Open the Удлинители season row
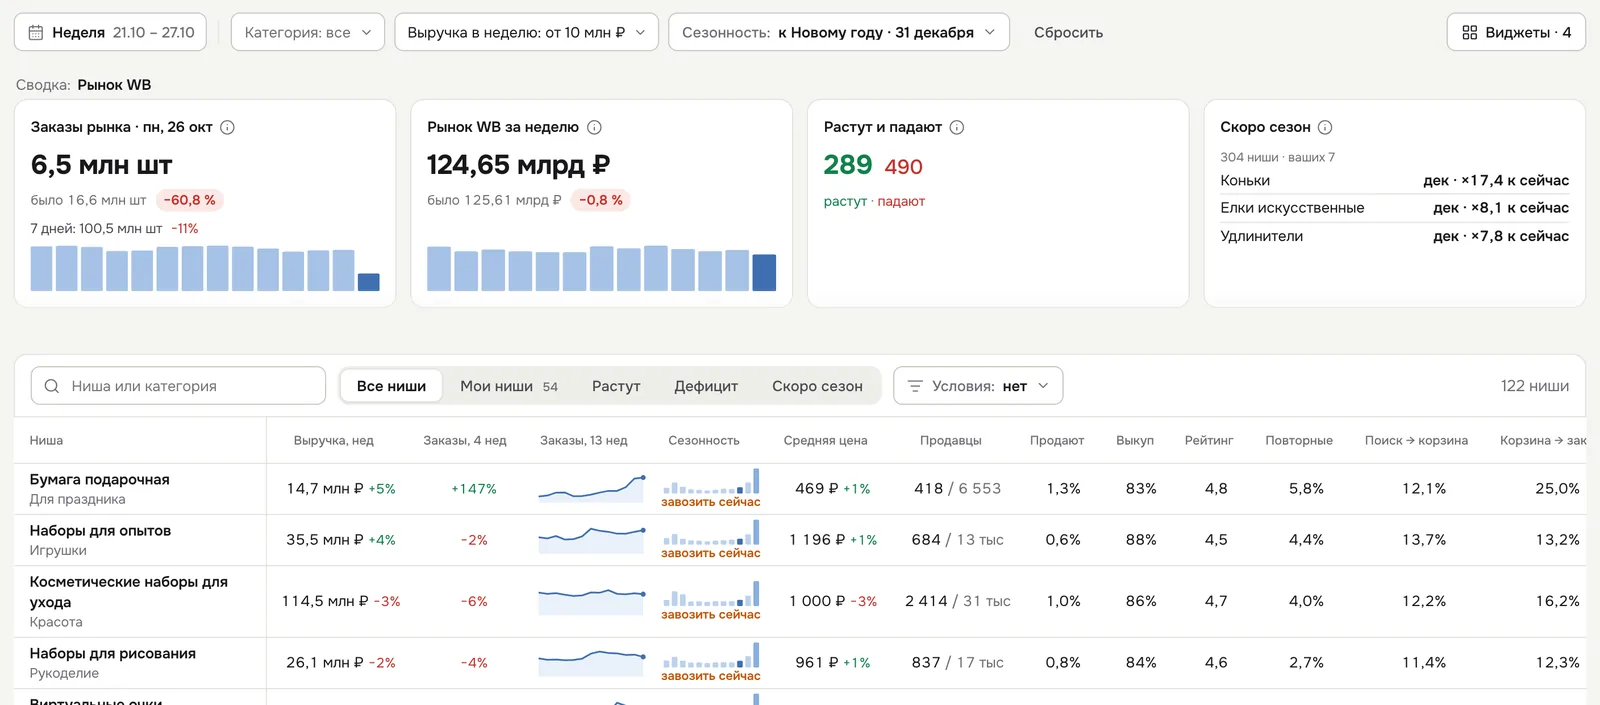This screenshot has height=705, width=1600. 1394,236
